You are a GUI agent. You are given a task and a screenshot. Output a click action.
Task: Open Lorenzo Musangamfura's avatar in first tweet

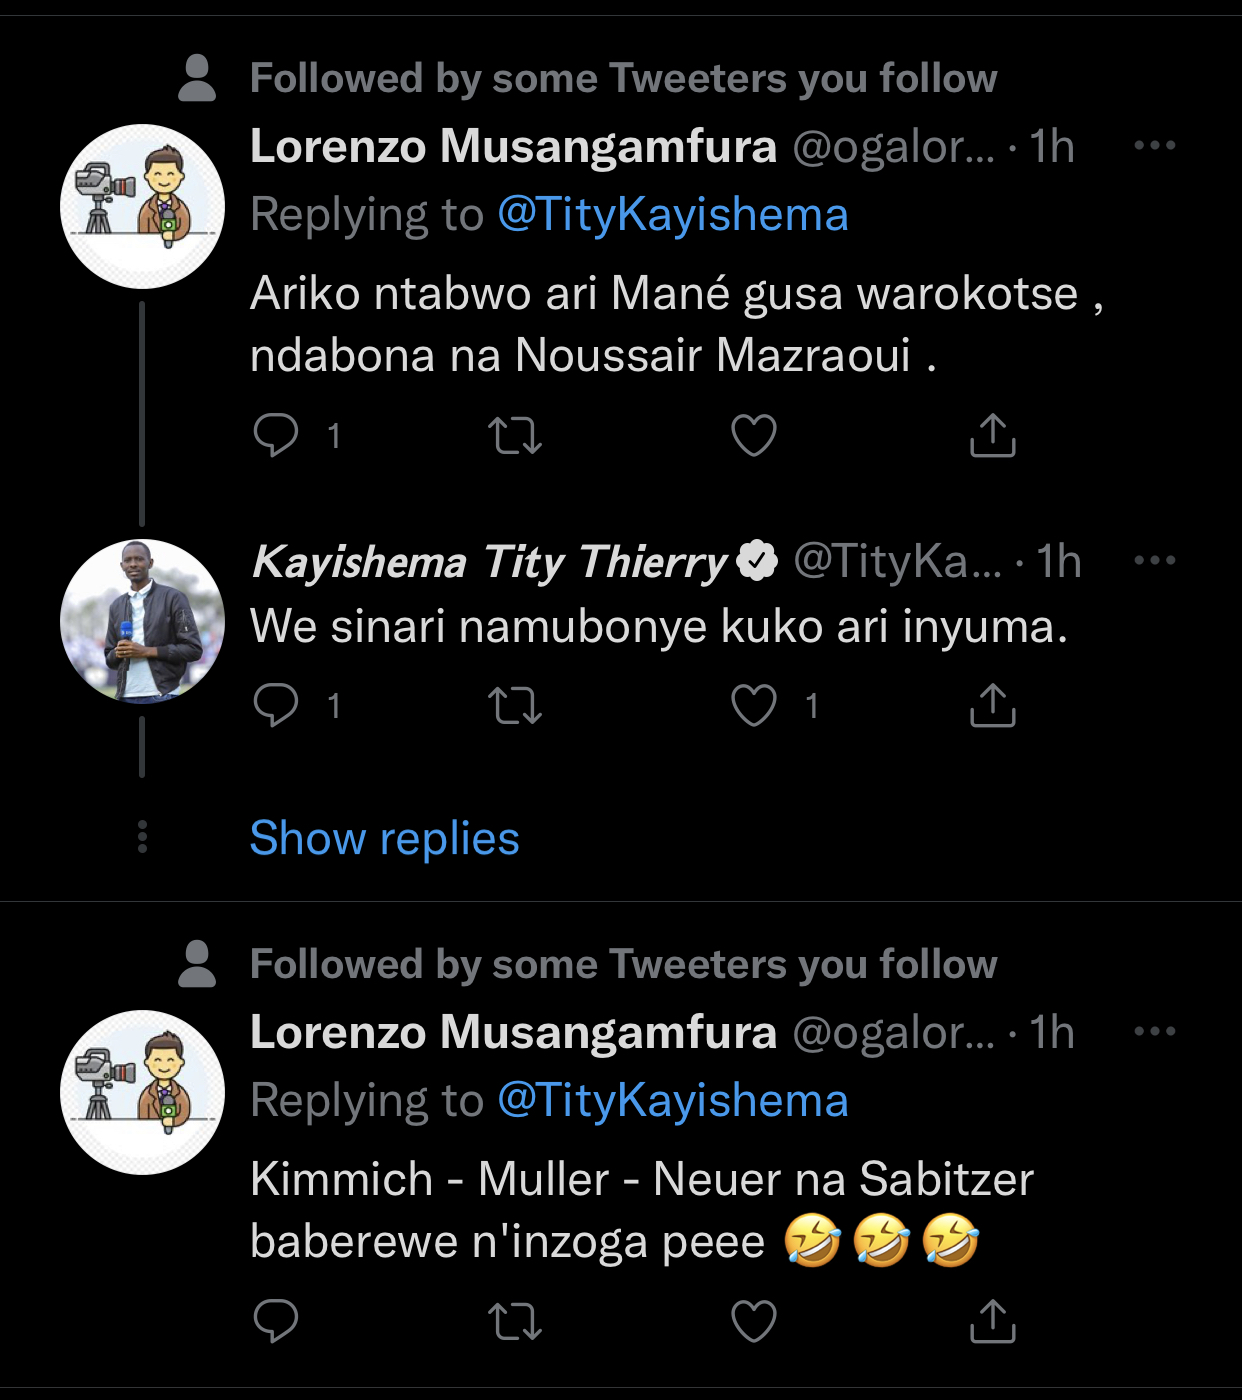click(x=142, y=206)
